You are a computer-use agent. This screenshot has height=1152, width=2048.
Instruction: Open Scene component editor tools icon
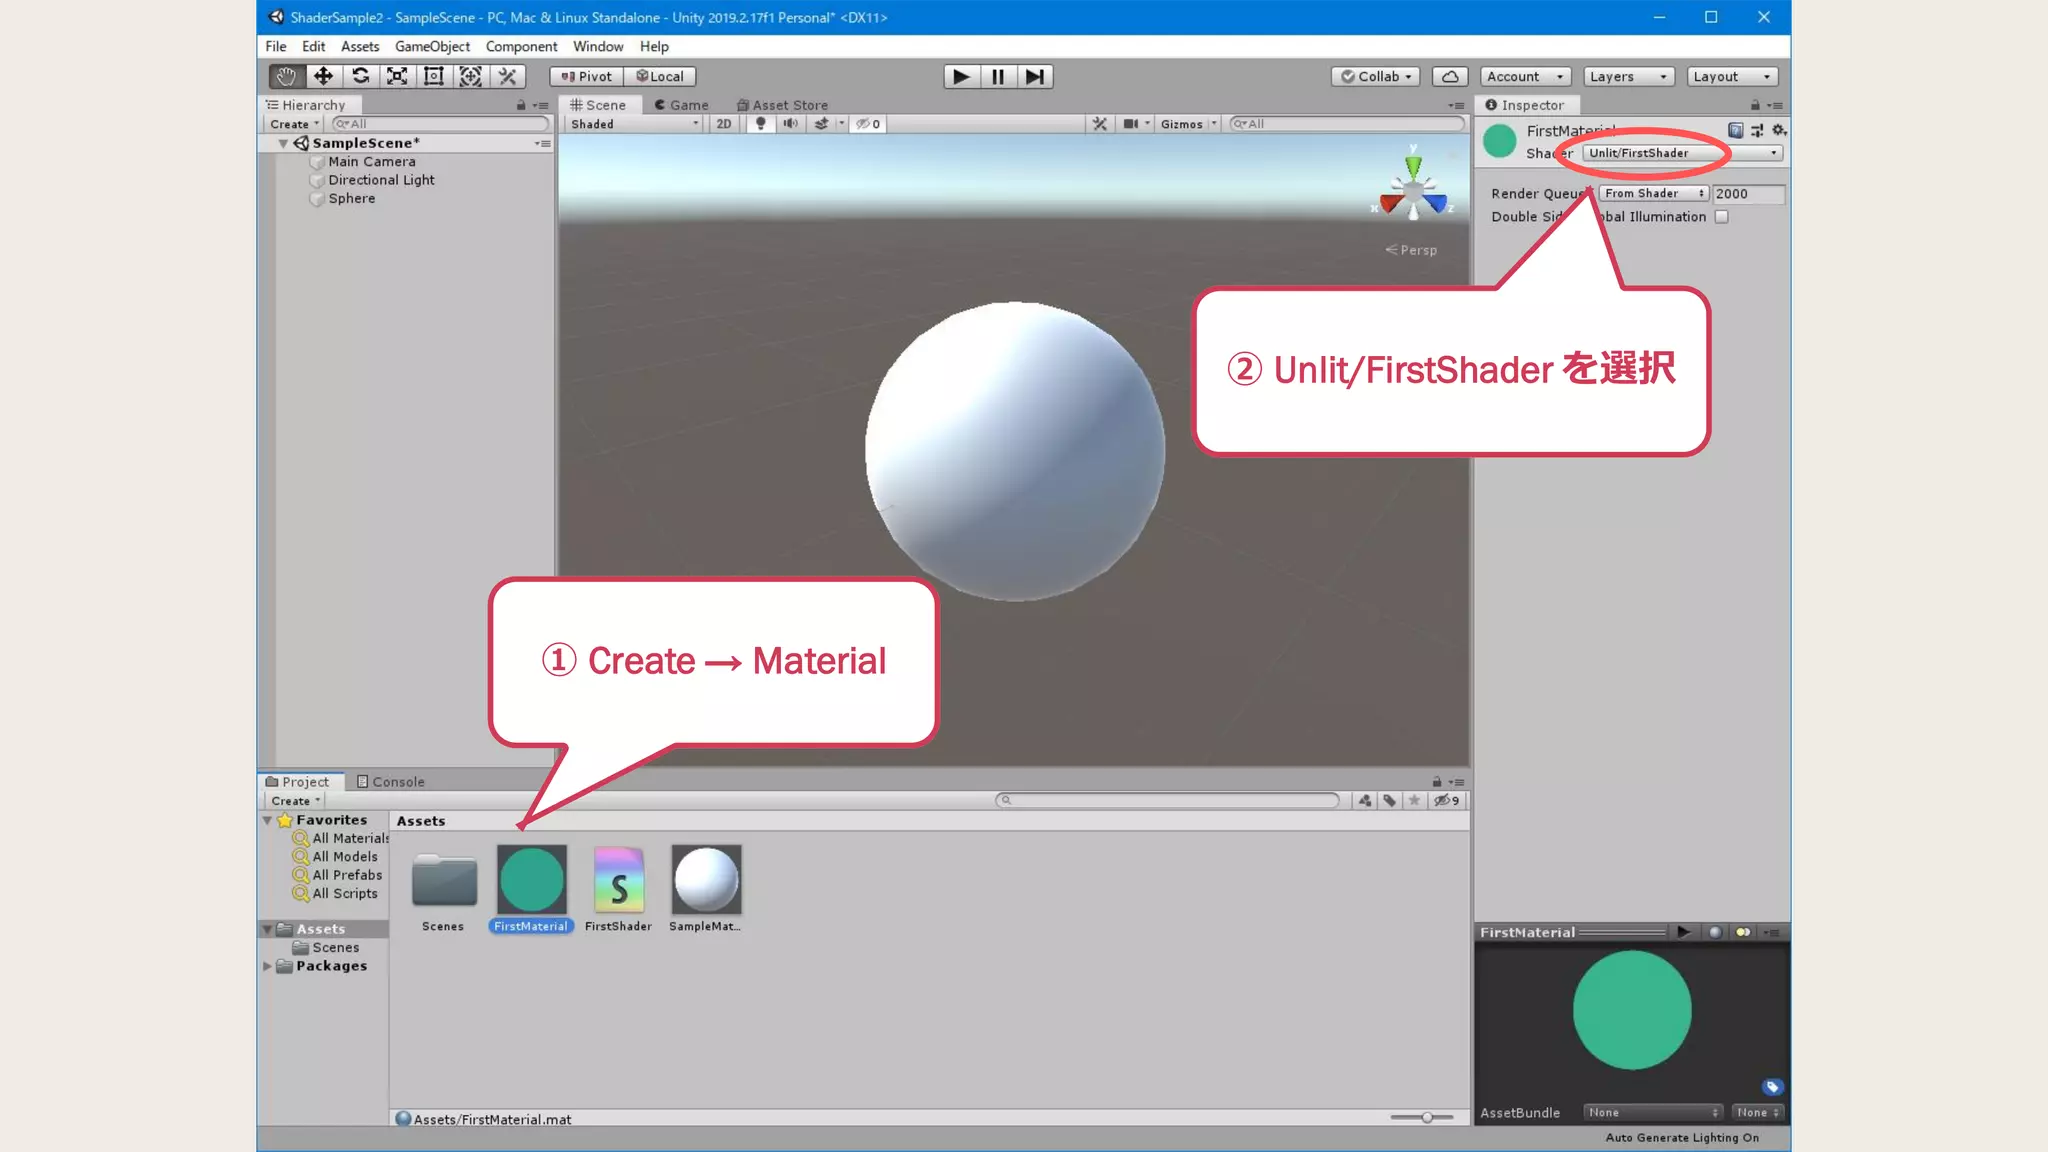(1099, 124)
